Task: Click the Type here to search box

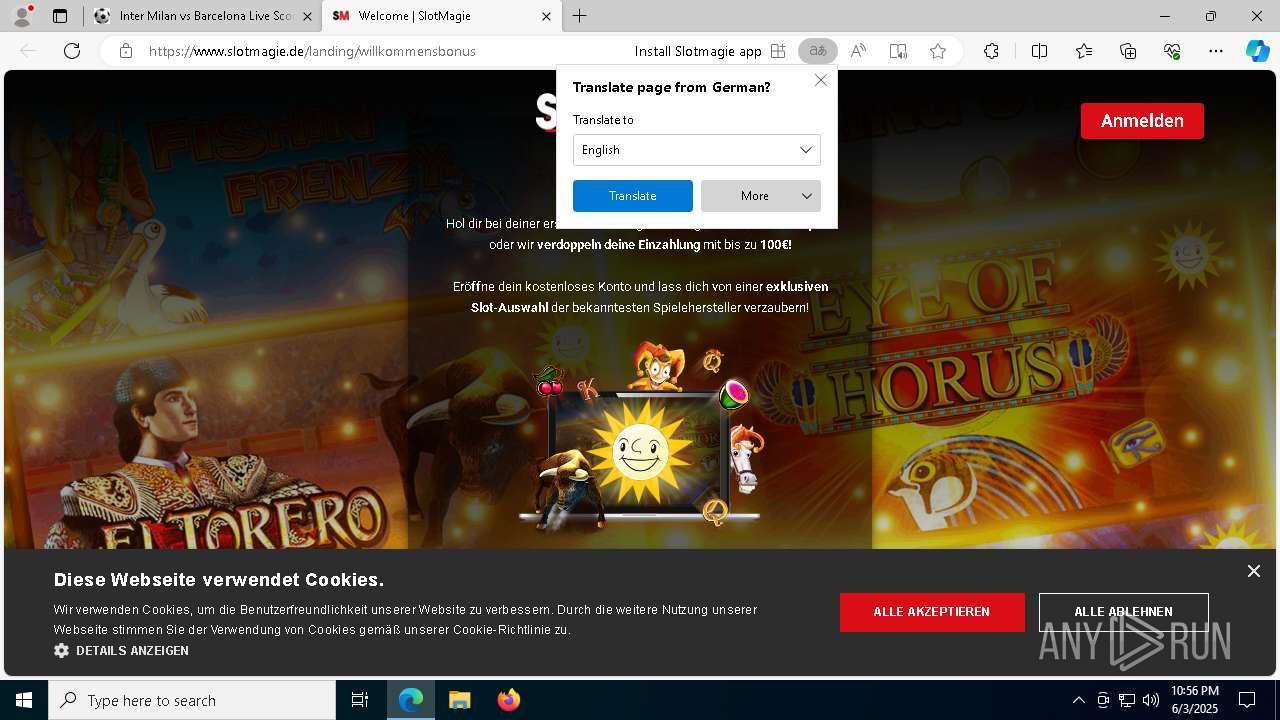Action: pos(192,700)
